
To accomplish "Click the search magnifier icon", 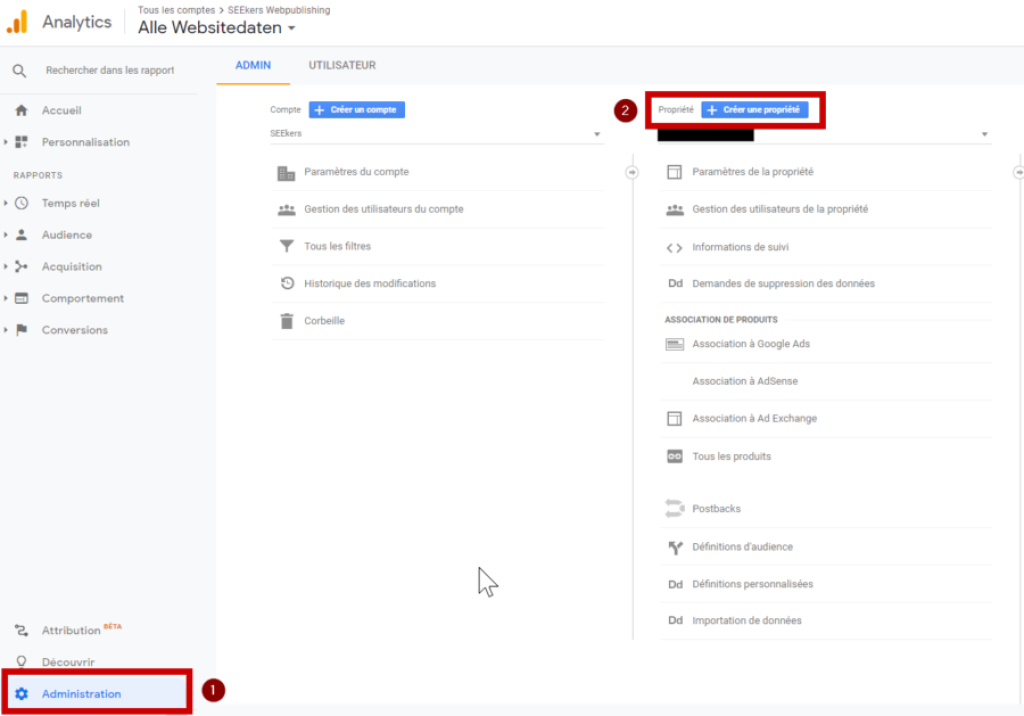I will click(x=20, y=71).
